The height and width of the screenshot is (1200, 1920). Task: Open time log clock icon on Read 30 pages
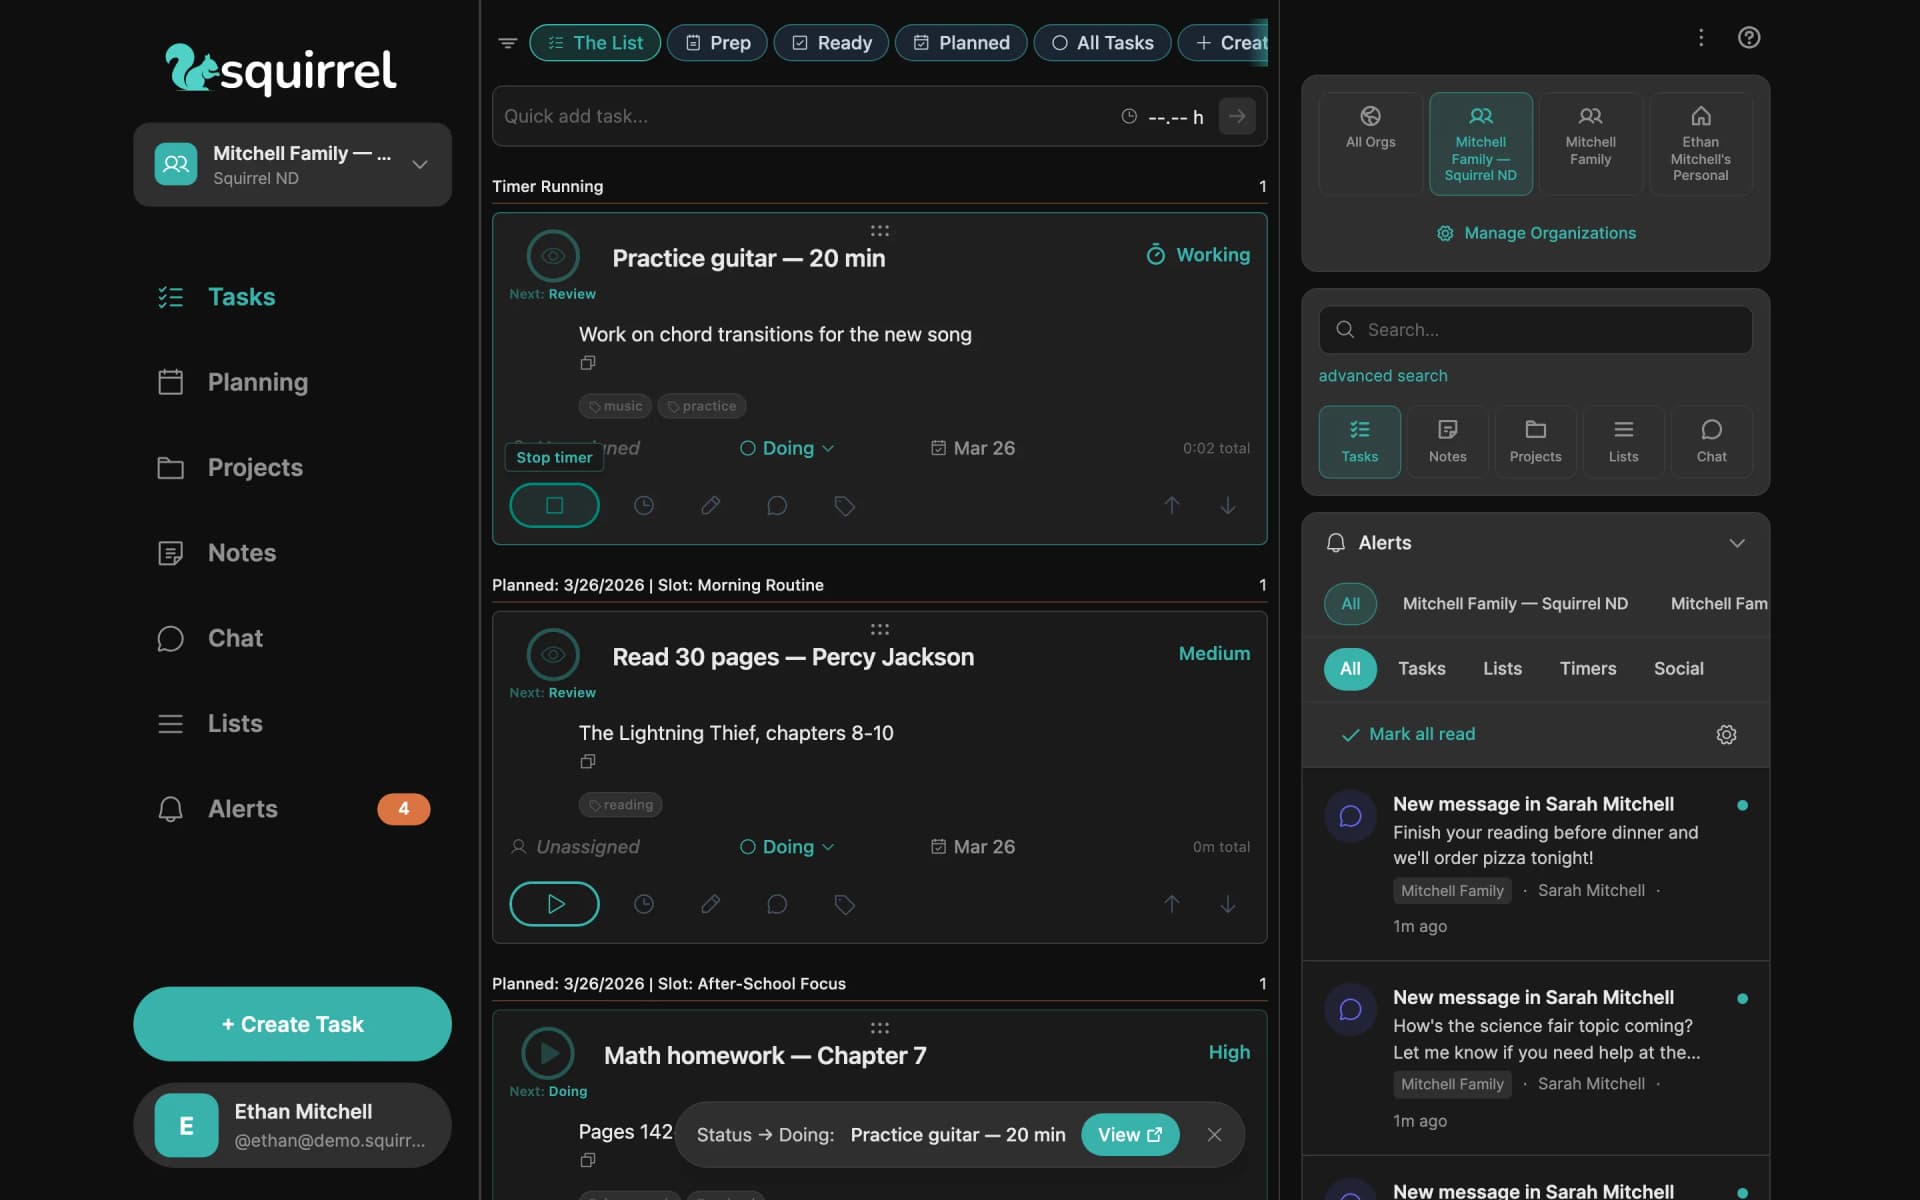pyautogui.click(x=644, y=905)
